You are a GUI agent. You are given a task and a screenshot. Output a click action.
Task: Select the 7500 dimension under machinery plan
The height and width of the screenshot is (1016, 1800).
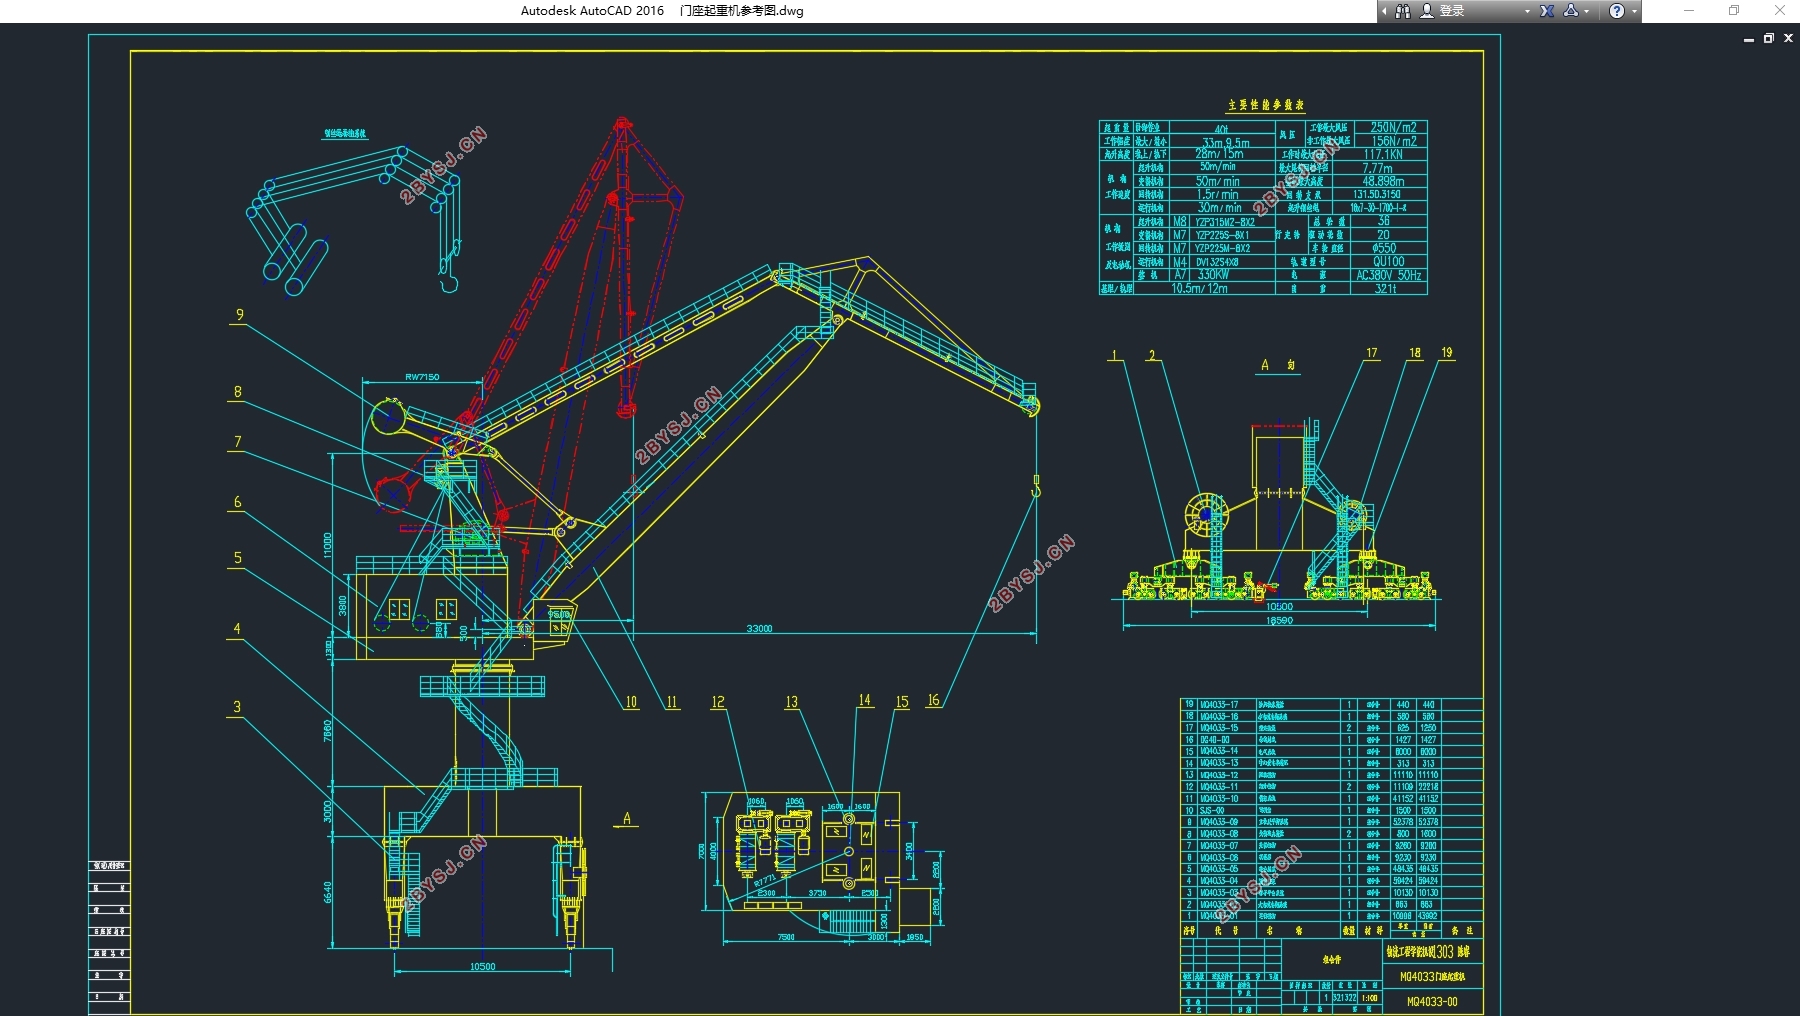tap(786, 937)
